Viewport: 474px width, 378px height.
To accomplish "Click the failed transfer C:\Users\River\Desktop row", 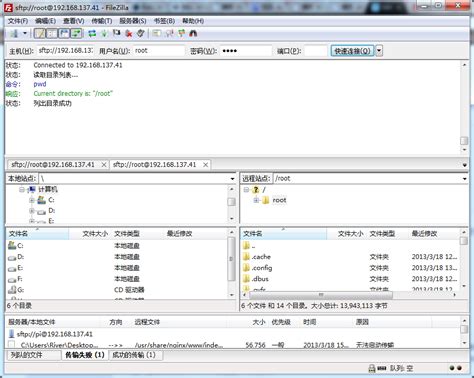I will [x=233, y=345].
